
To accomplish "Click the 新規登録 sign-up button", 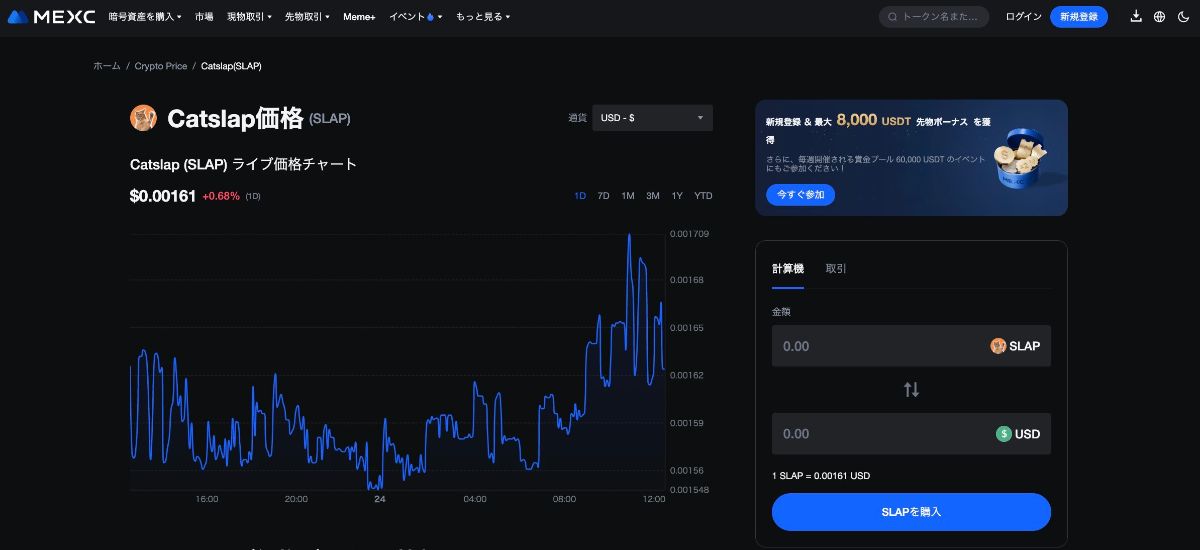I will (1078, 17).
